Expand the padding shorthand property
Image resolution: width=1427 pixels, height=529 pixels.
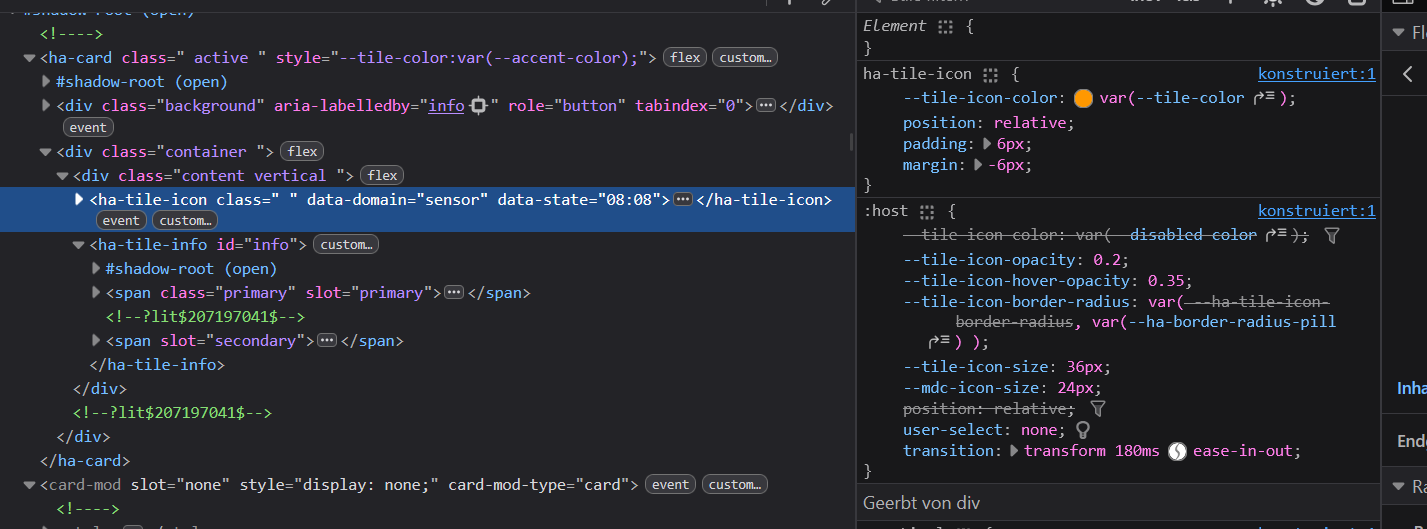click(x=988, y=144)
